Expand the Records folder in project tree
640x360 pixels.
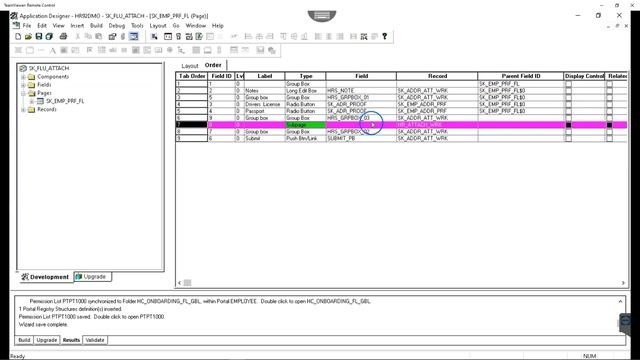click(23, 109)
